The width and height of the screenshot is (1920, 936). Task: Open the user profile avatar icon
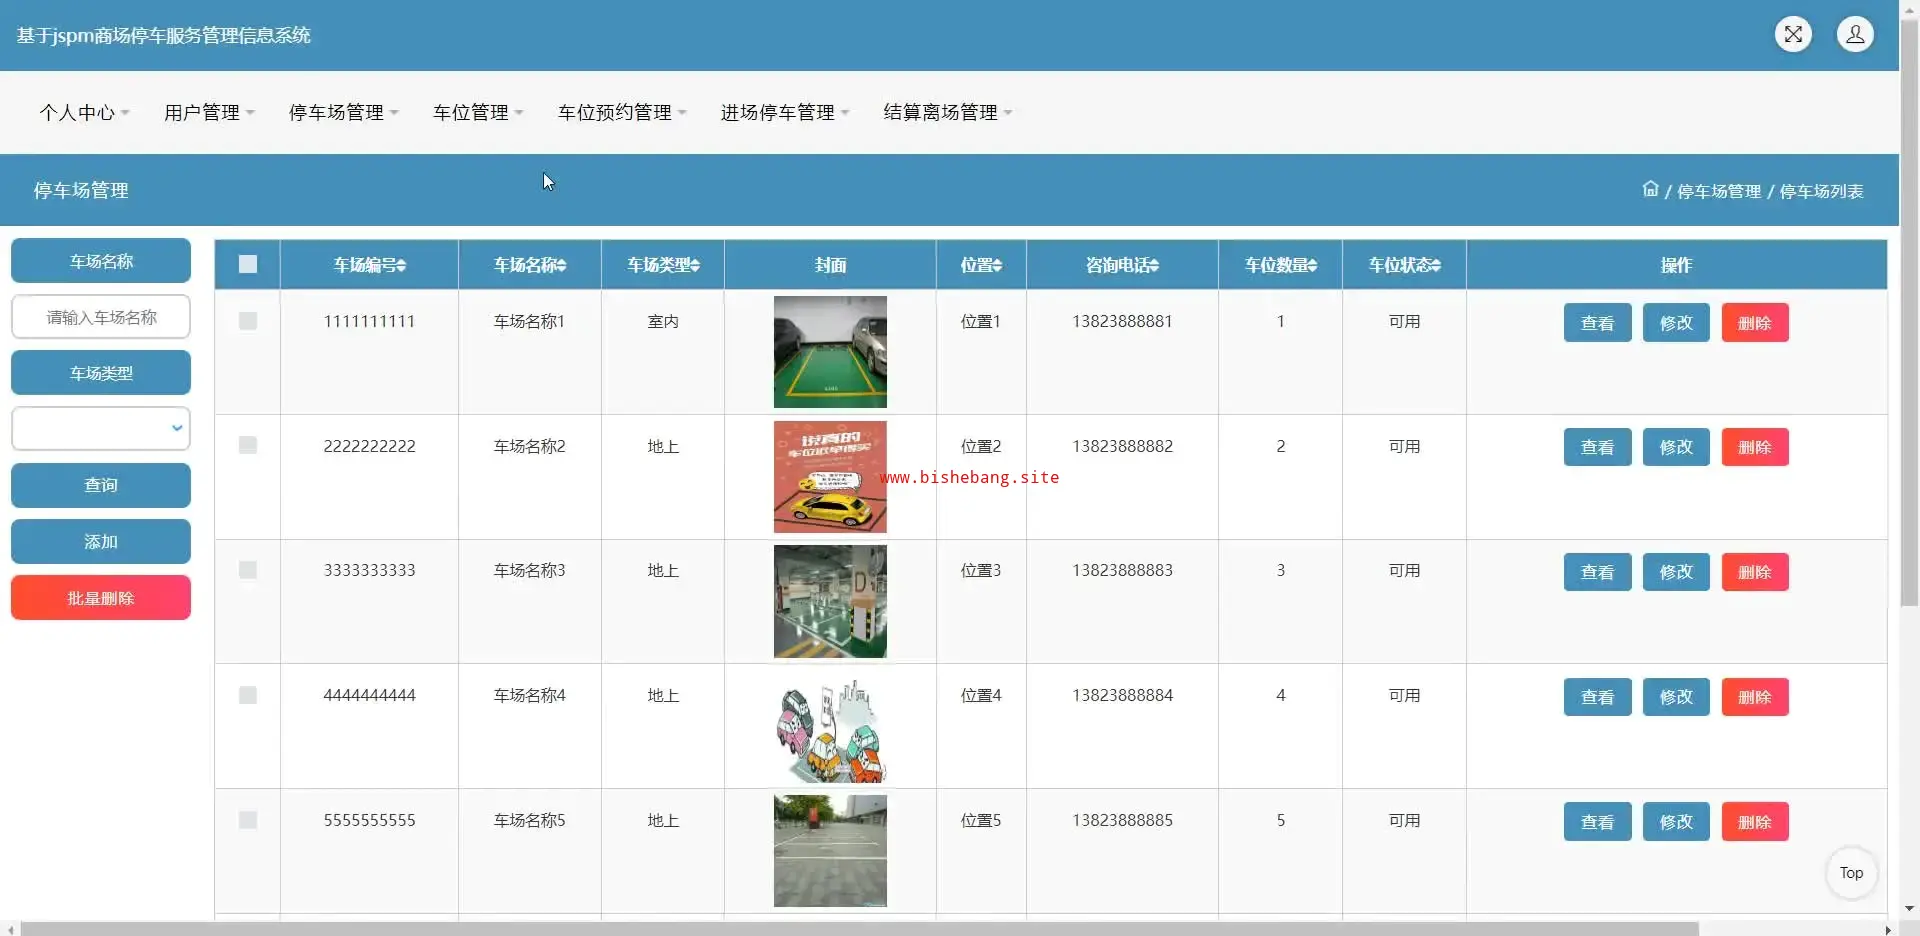[x=1855, y=34]
